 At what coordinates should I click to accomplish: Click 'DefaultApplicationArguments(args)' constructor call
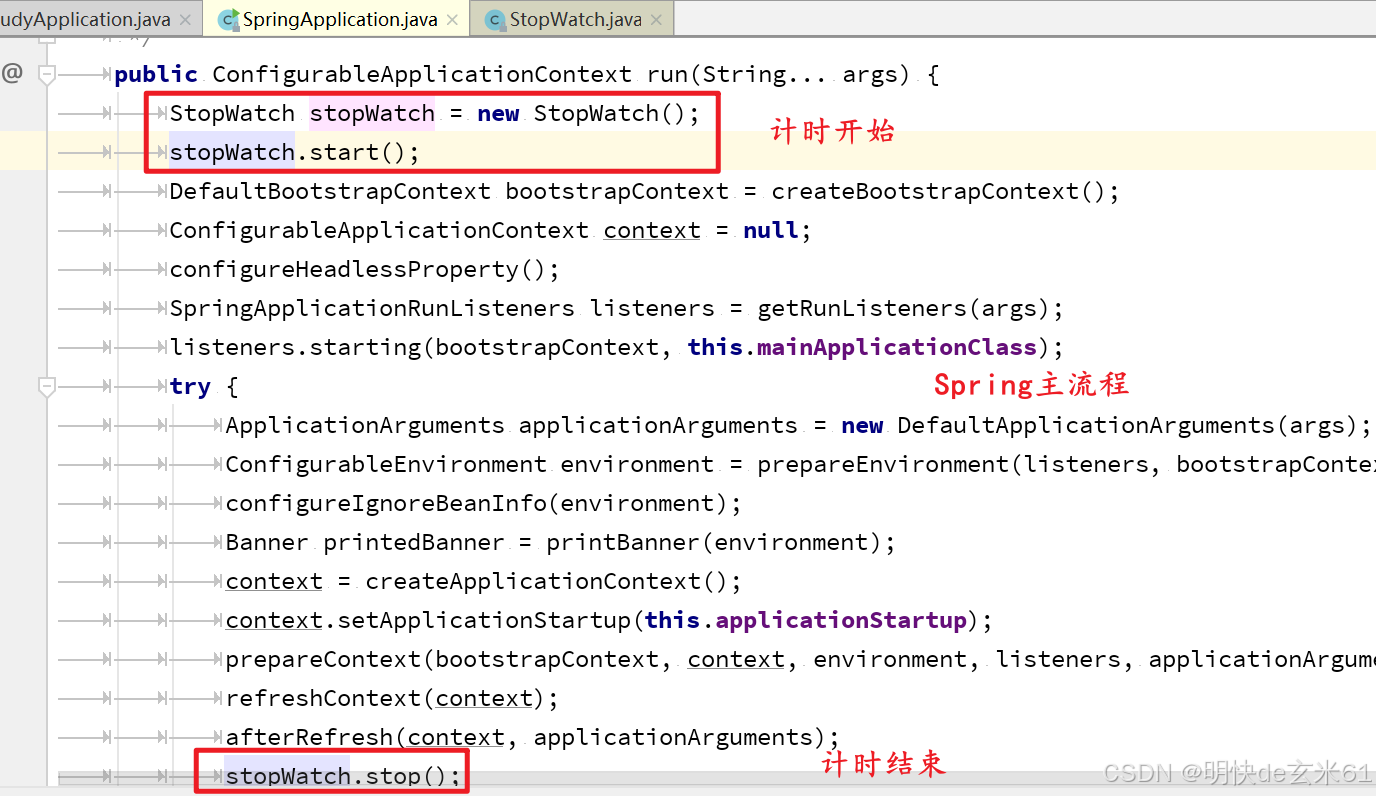(x=1127, y=426)
